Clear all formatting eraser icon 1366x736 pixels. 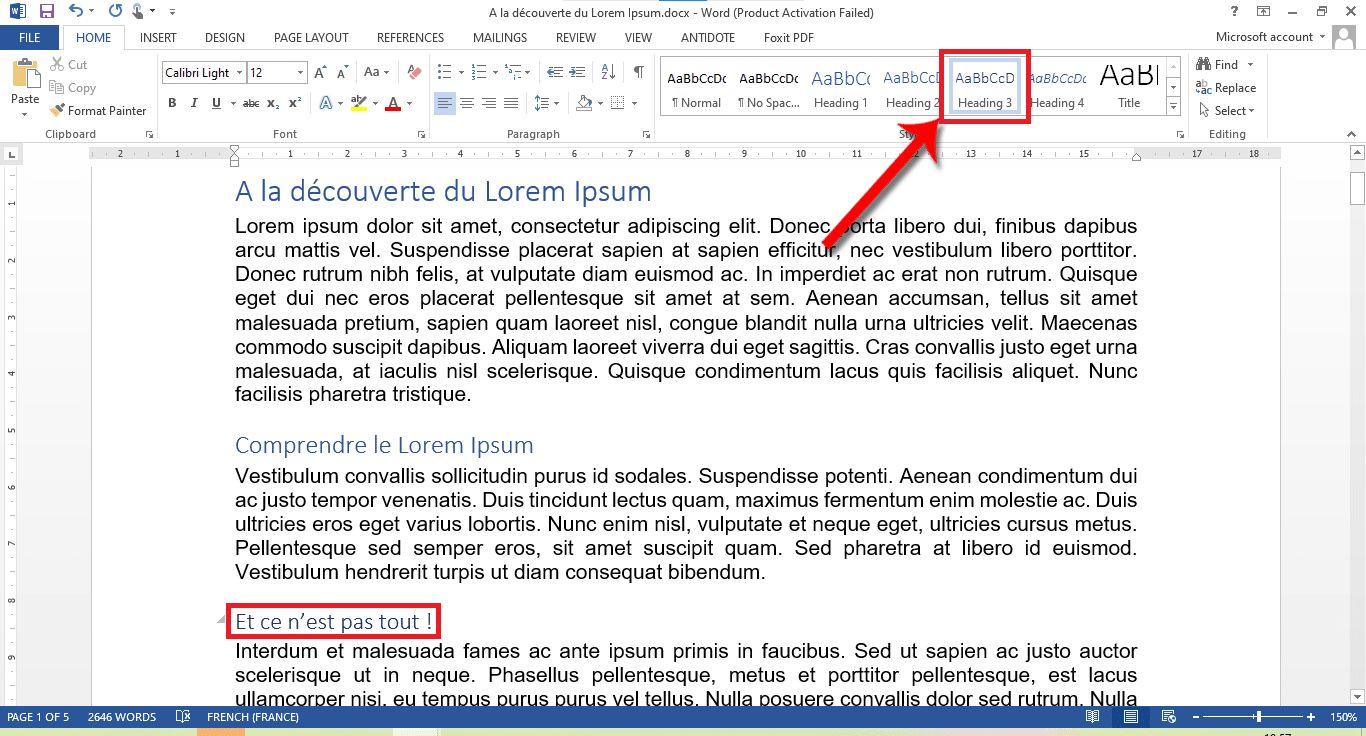(x=415, y=73)
